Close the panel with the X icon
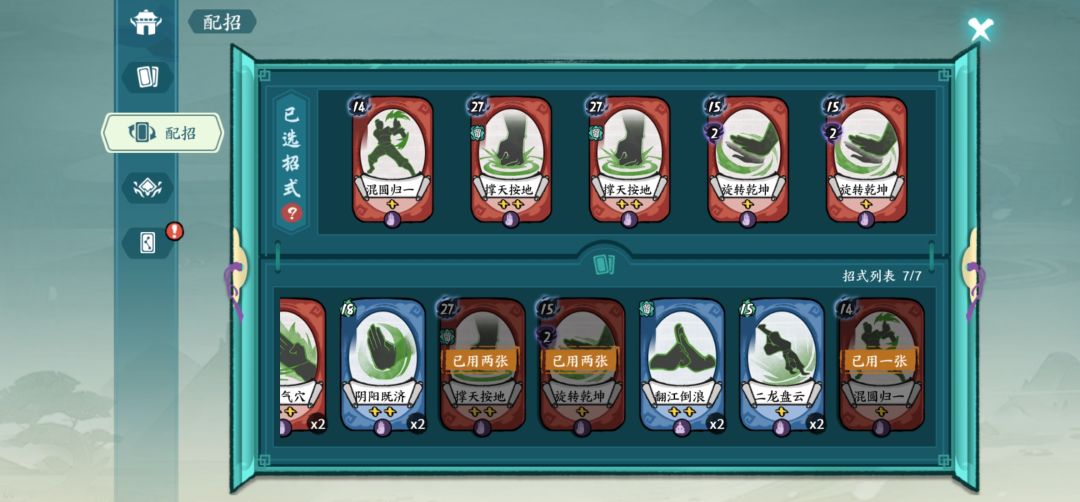Viewport: 1080px width, 502px height. 979,29
